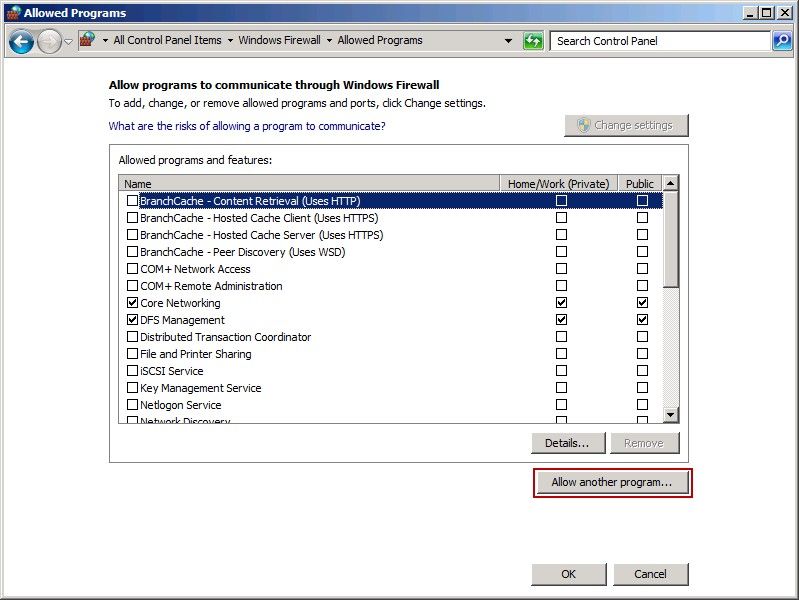The image size is (799, 600).
Task: Click the Remove button
Action: (x=645, y=443)
